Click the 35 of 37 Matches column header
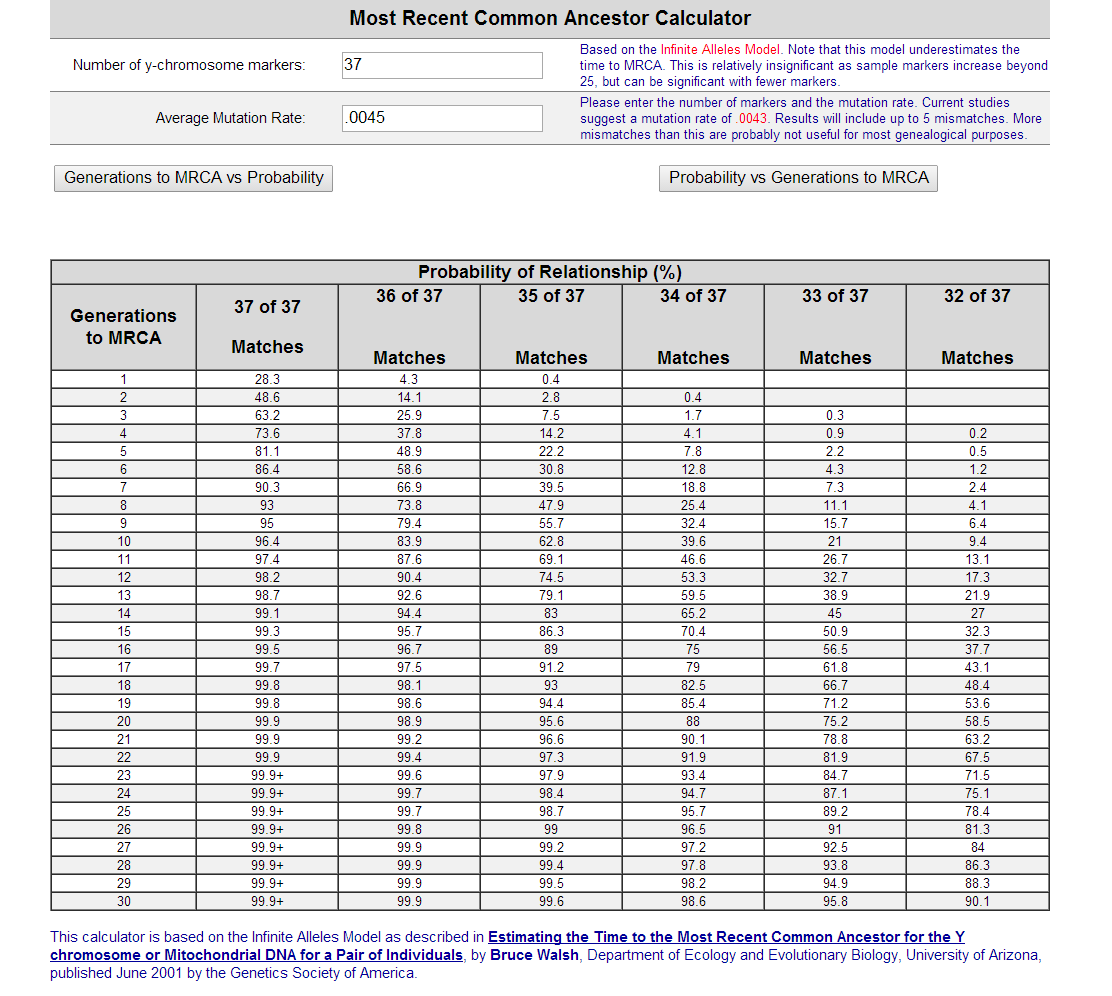Screen dimensions: 1112x996 coord(551,327)
